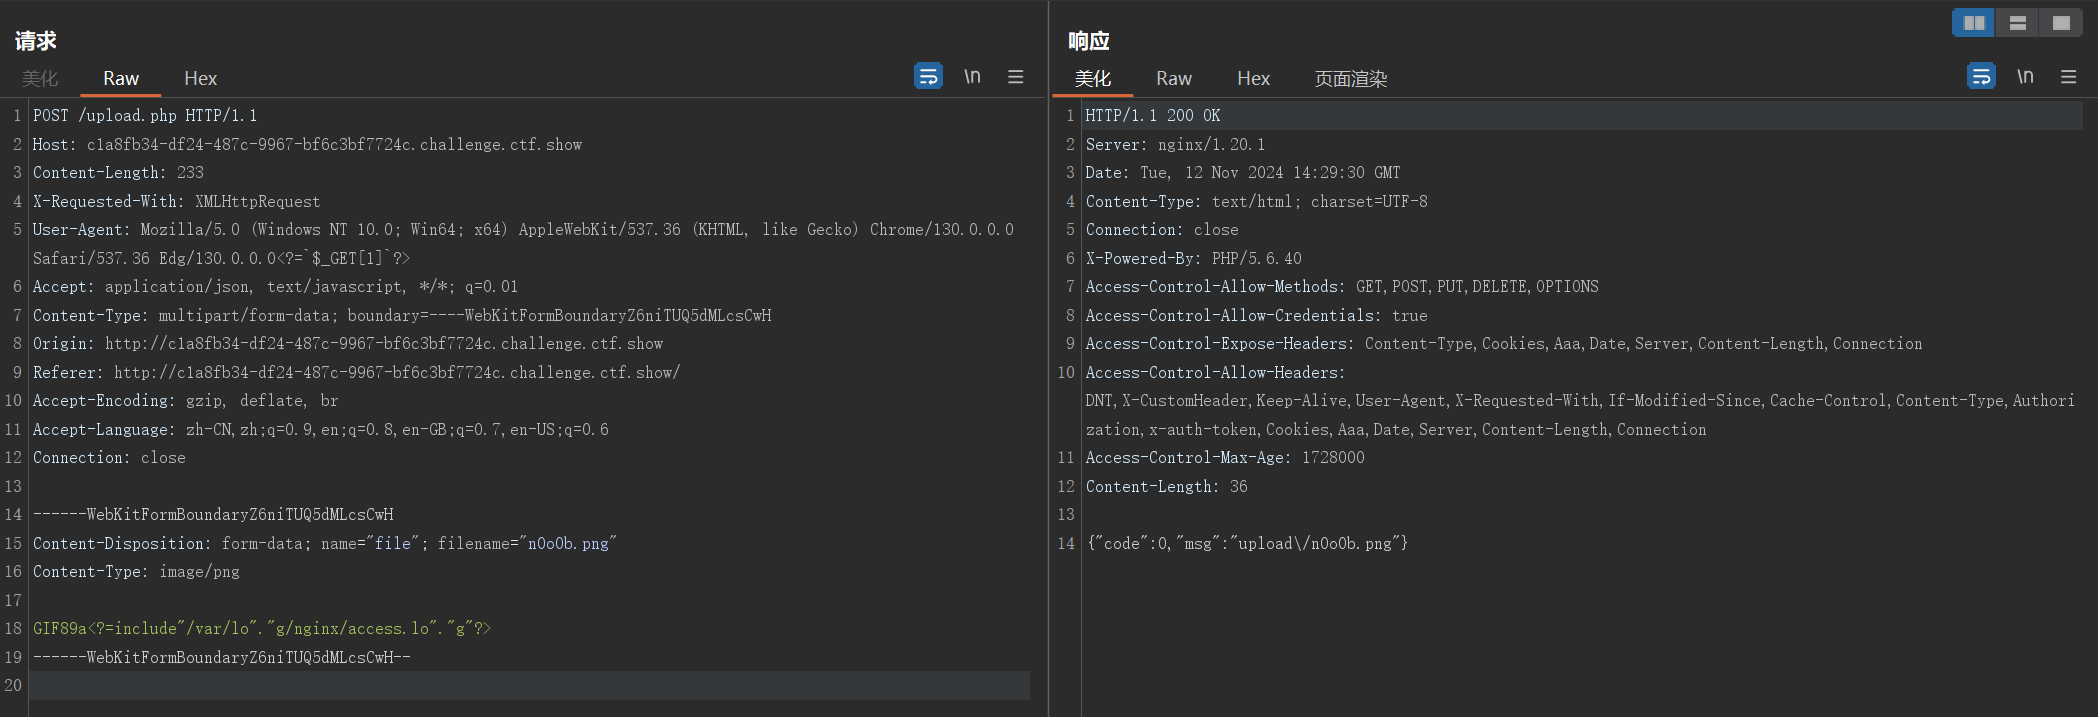Image resolution: width=2098 pixels, height=717 pixels.
Task: Click the multipart Content-Type boundary header
Action: pos(402,315)
